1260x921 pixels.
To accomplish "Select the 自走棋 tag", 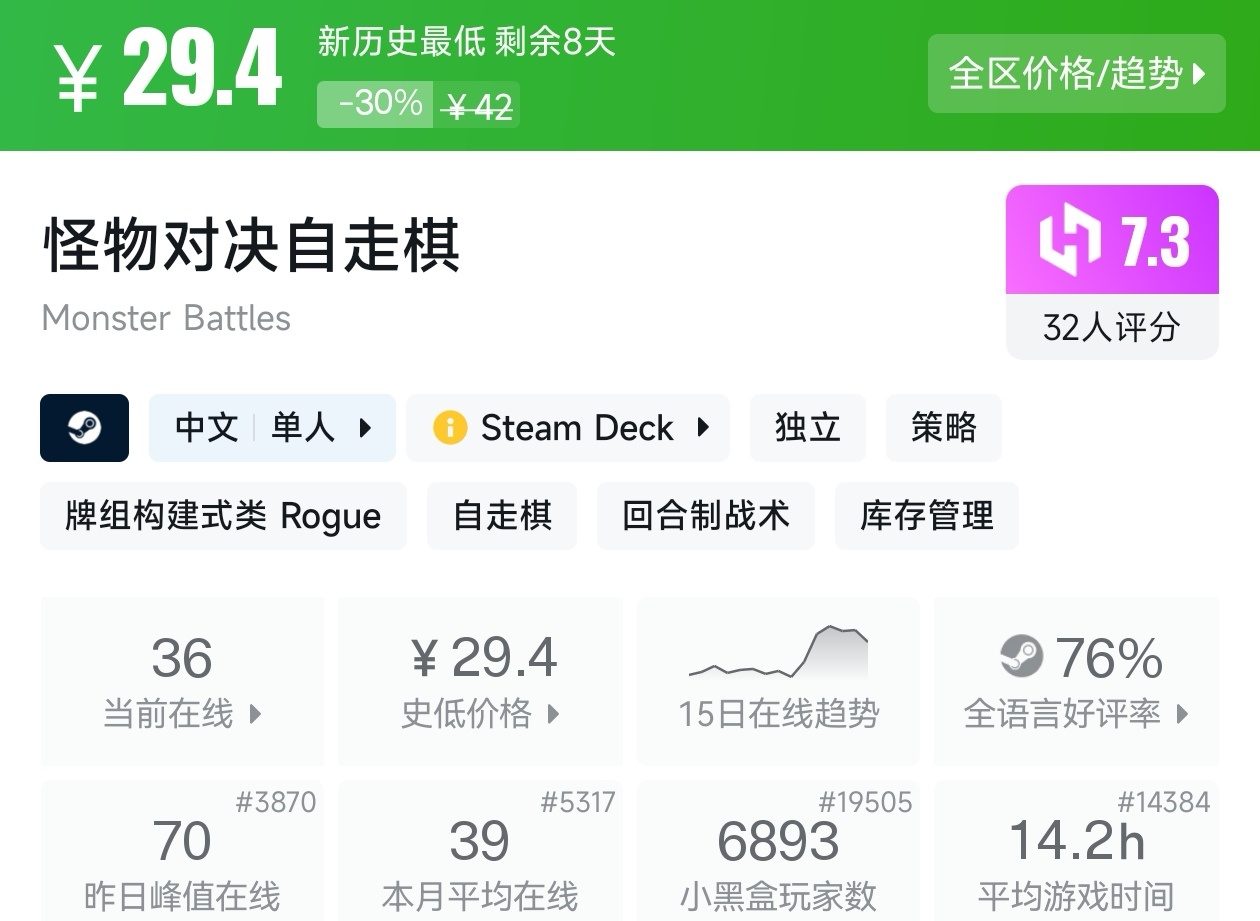I will [x=502, y=516].
